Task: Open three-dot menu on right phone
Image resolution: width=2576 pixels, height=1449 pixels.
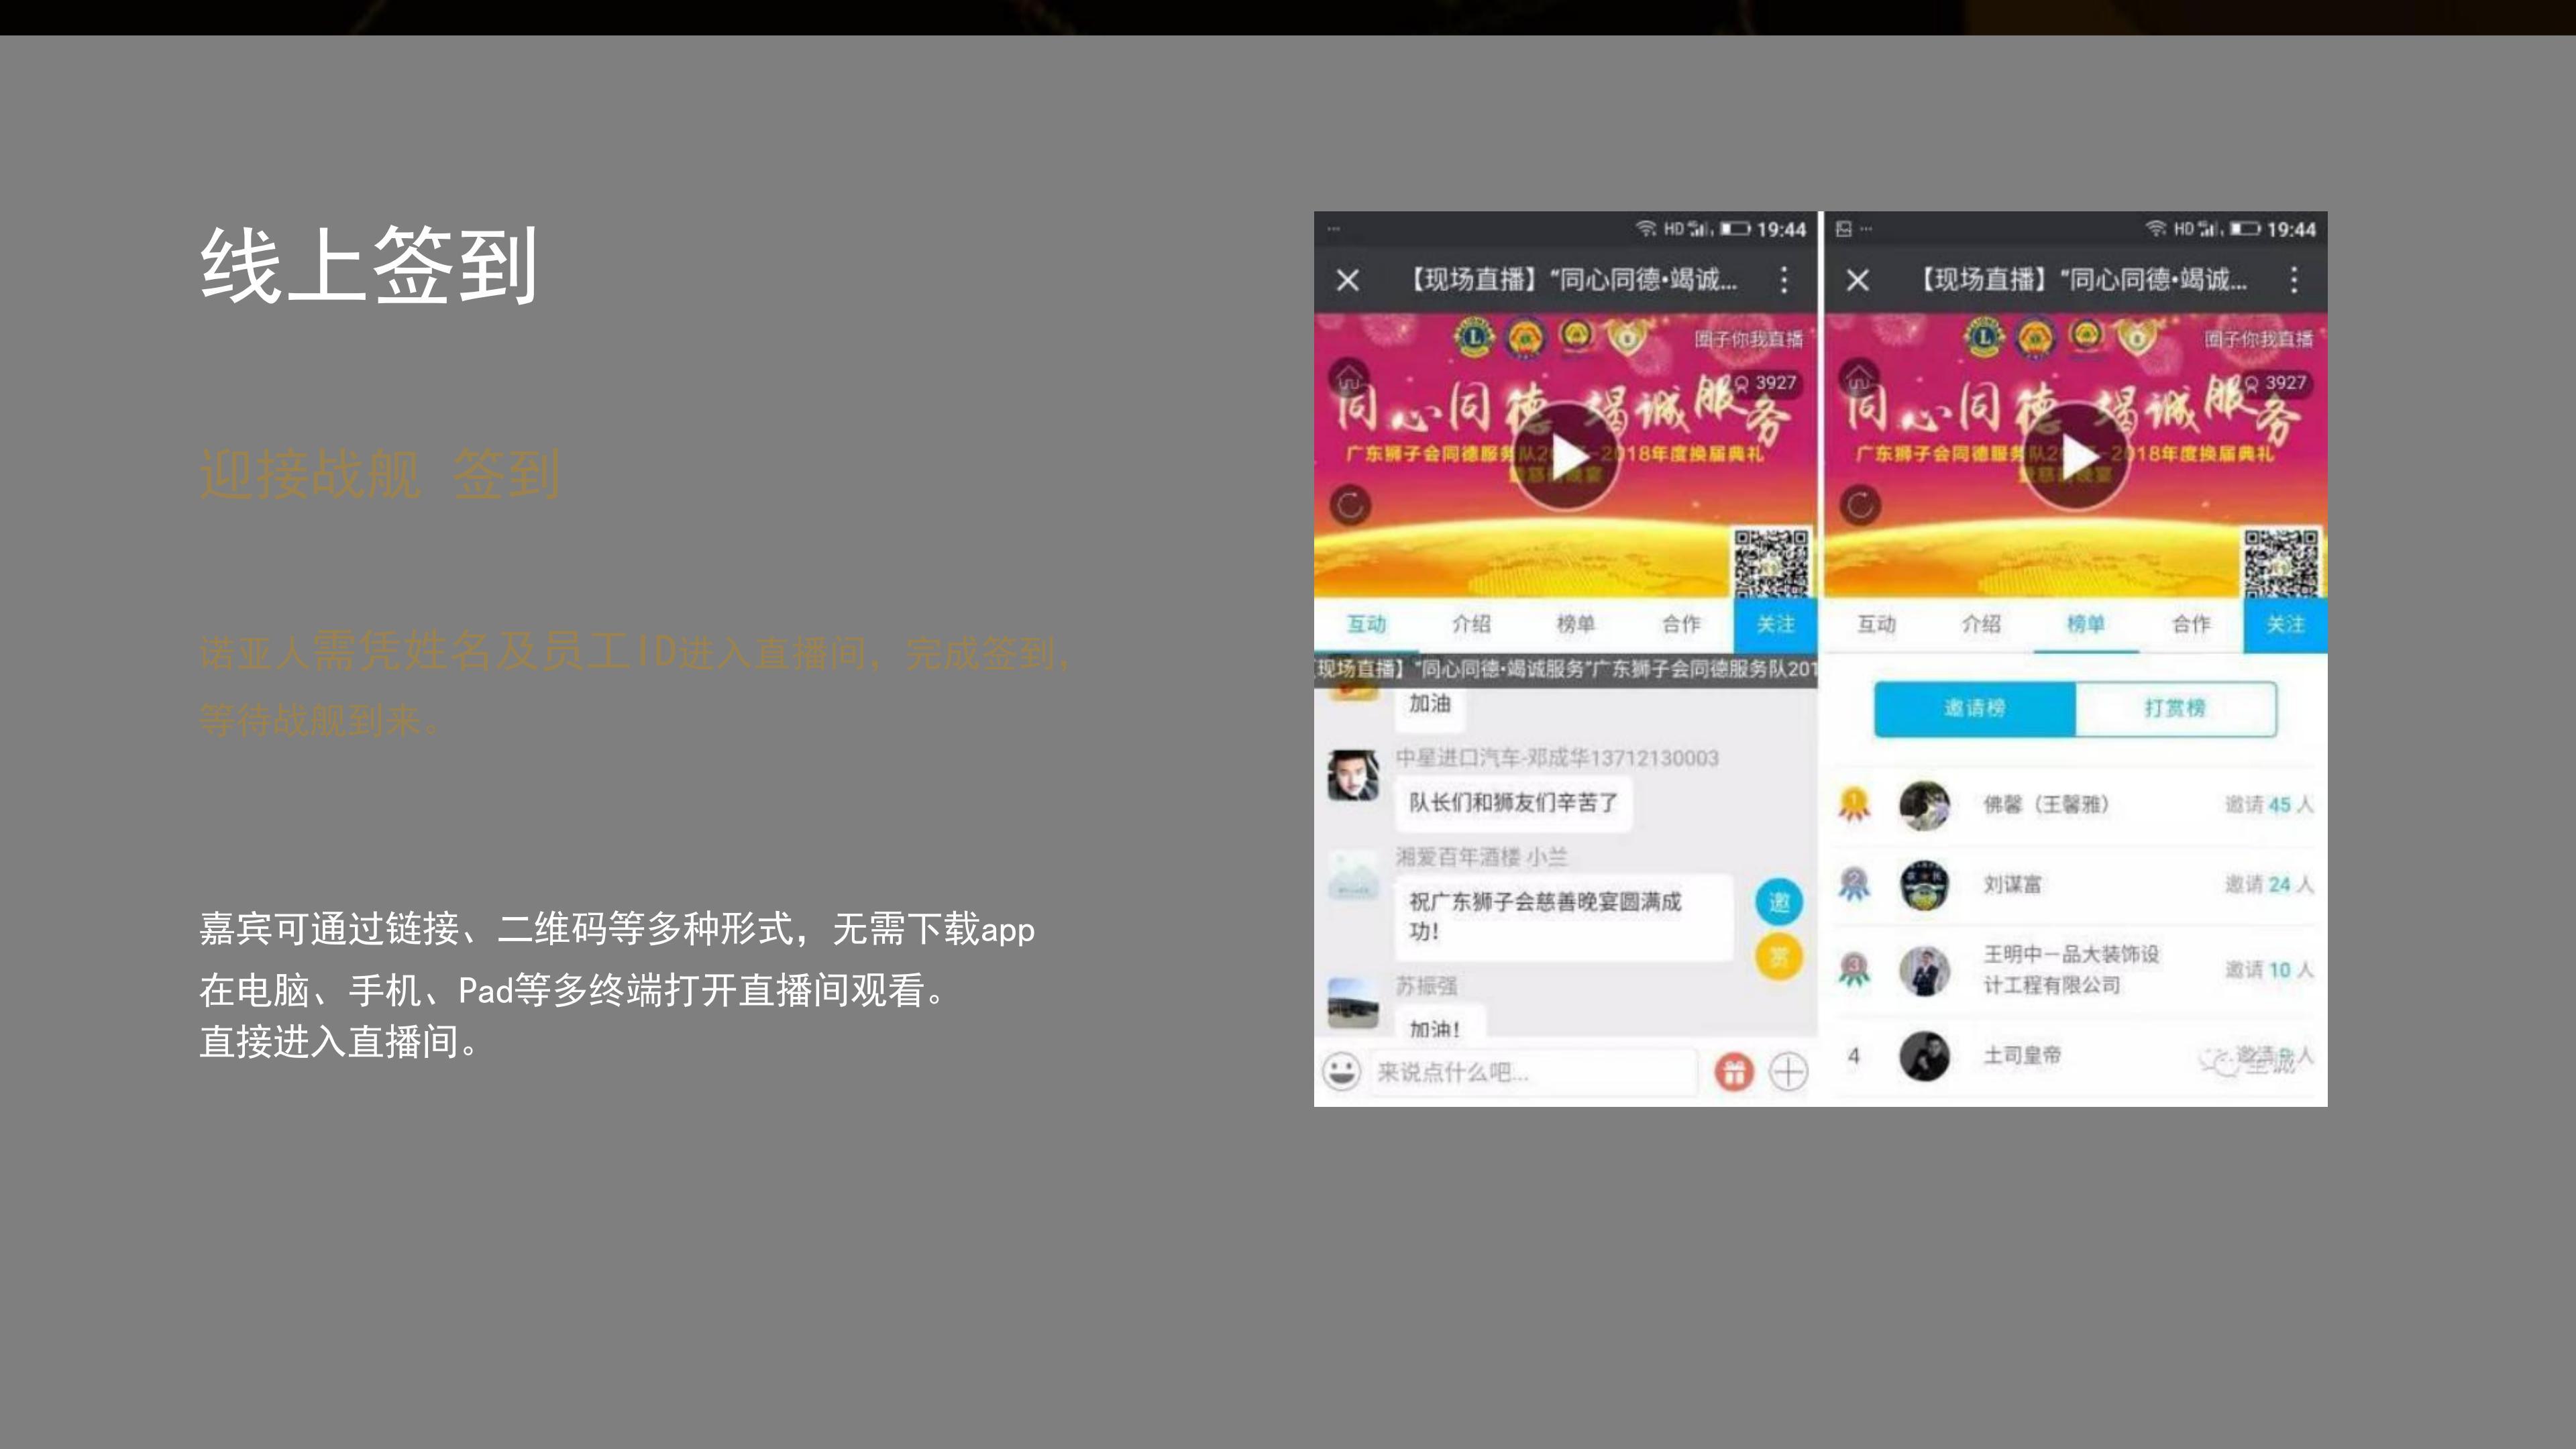Action: coord(2294,280)
